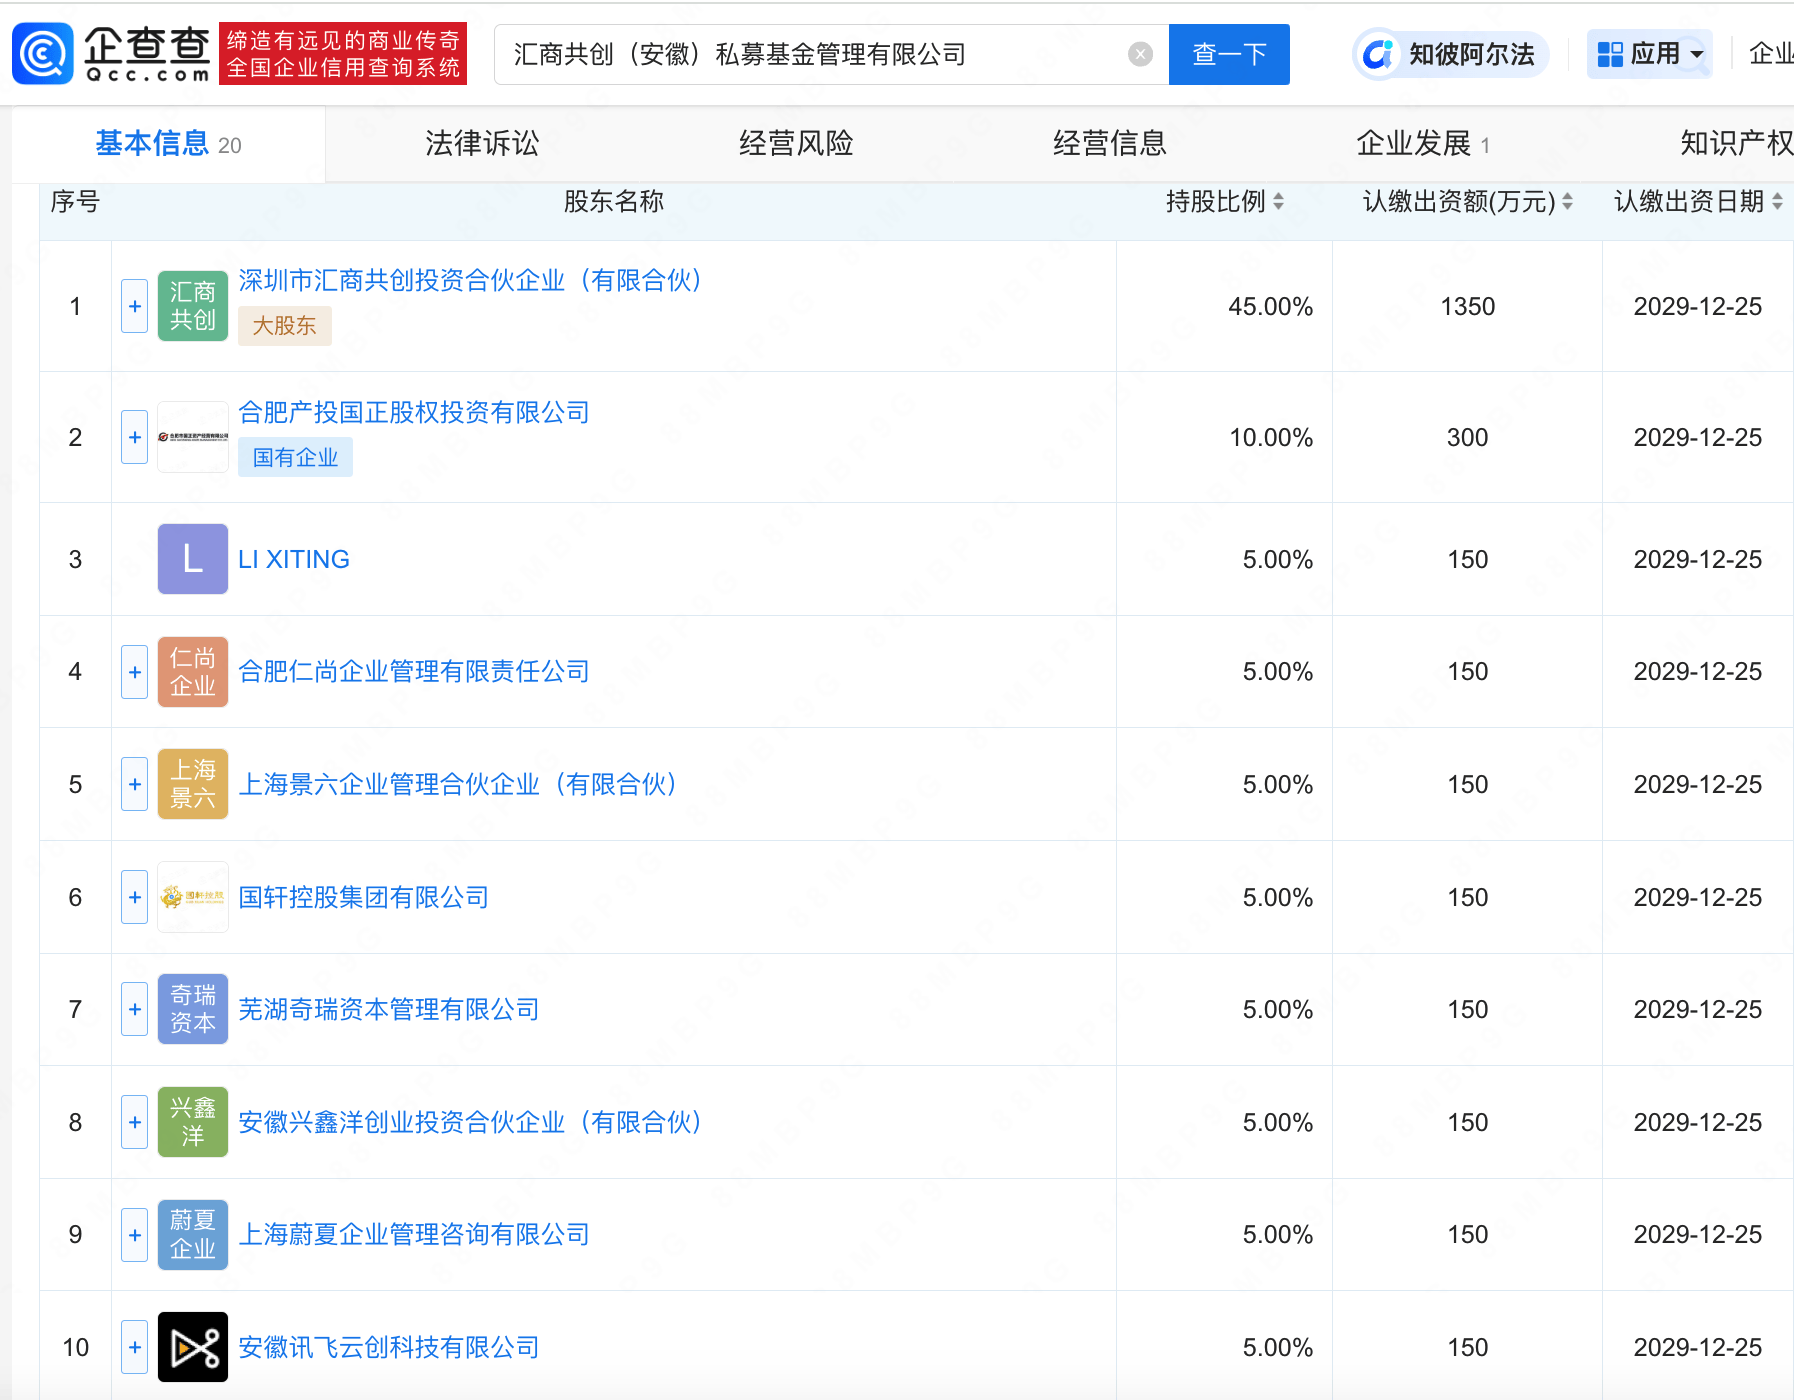Sort by 认缴出资额 column arrows

click(1567, 202)
